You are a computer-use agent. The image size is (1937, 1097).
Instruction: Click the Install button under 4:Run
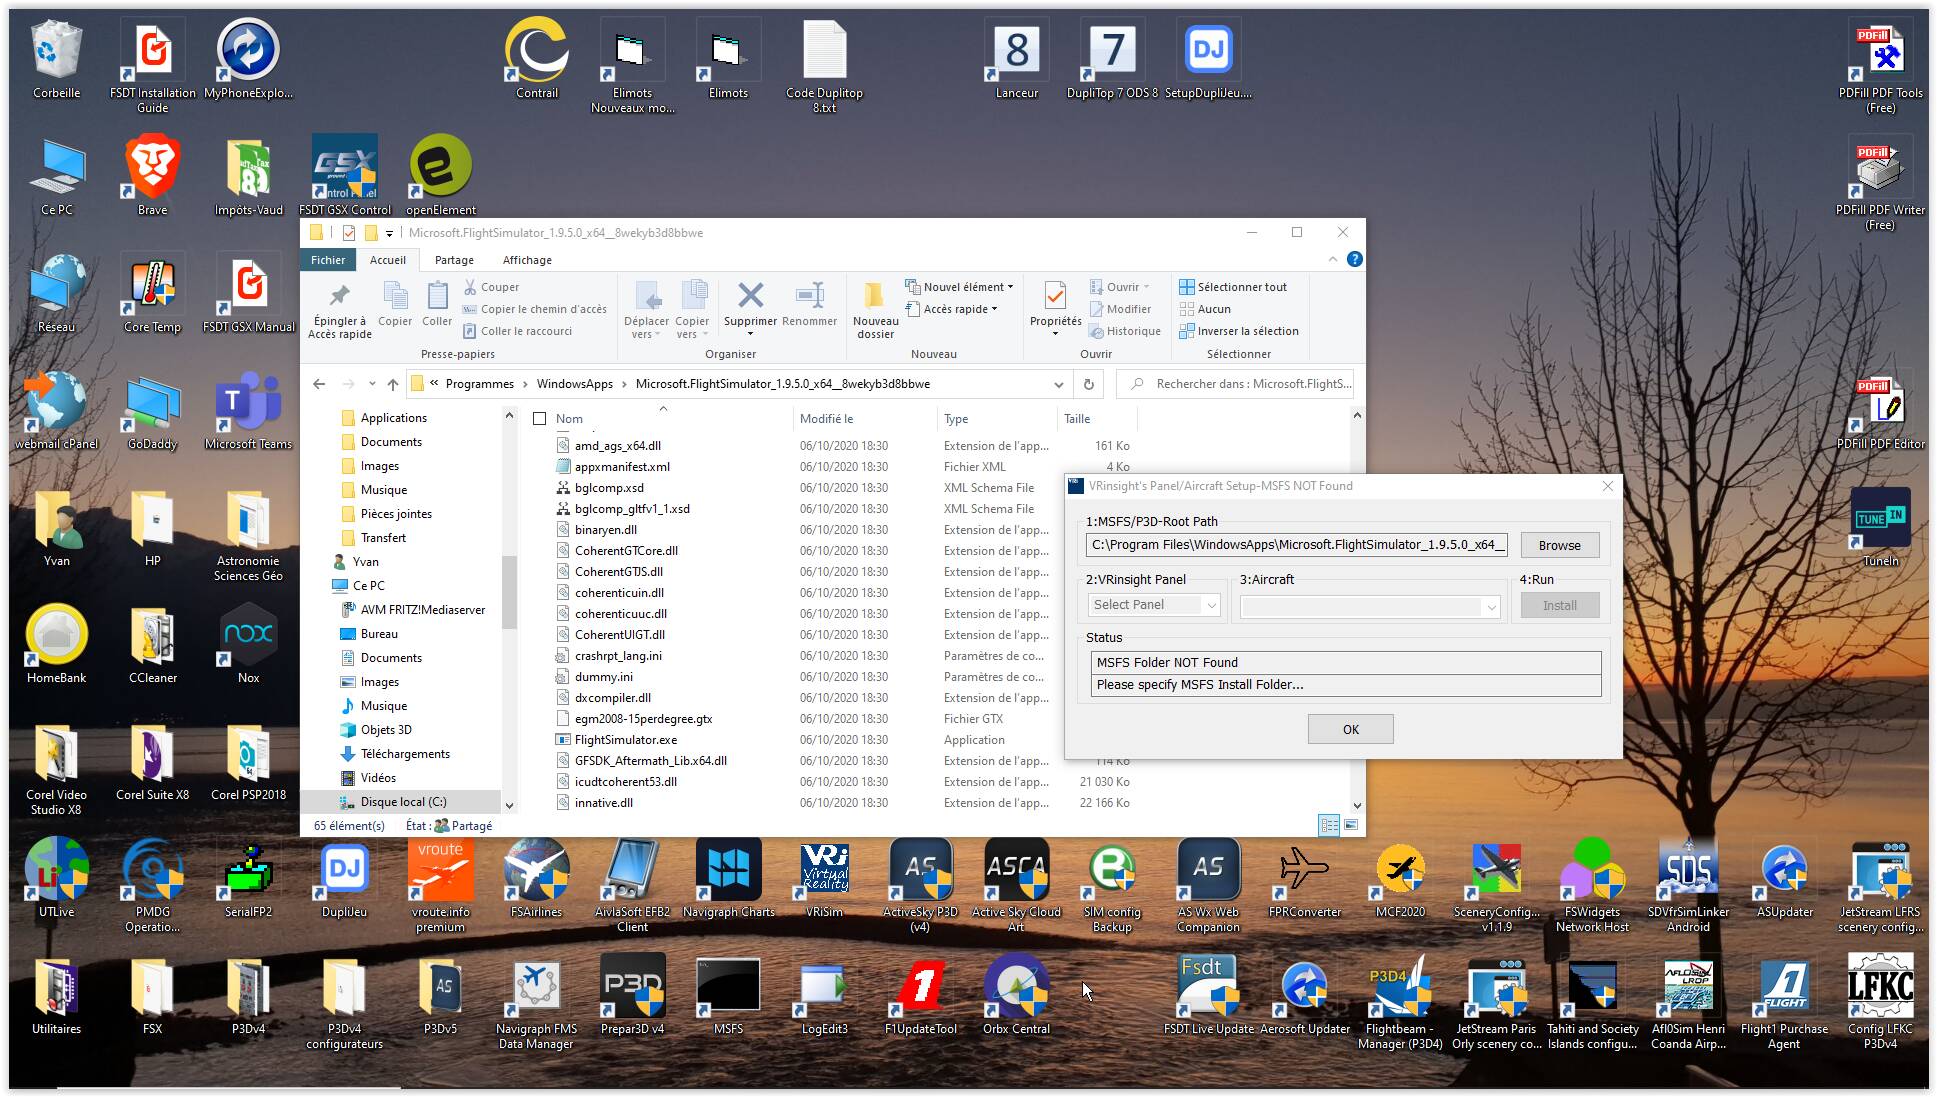(1559, 605)
